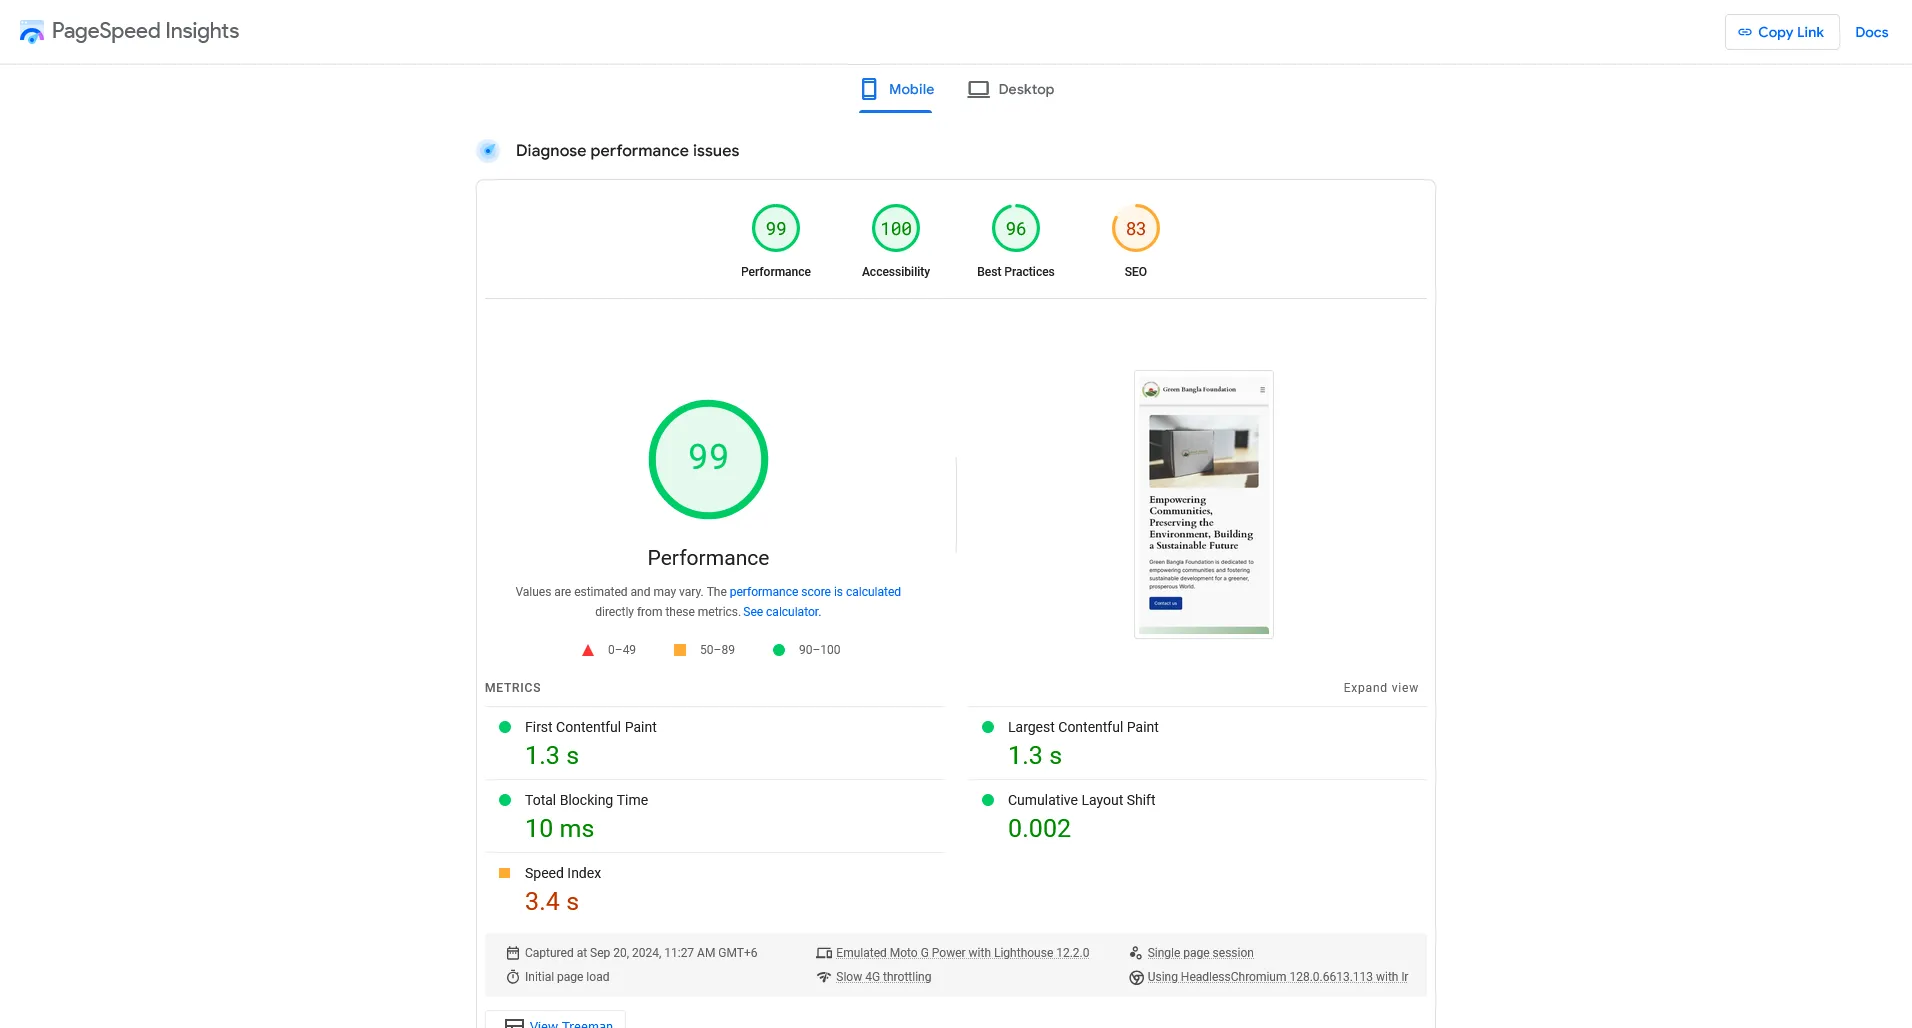
Task: Click the 99 Performance score gauge
Action: click(708, 459)
